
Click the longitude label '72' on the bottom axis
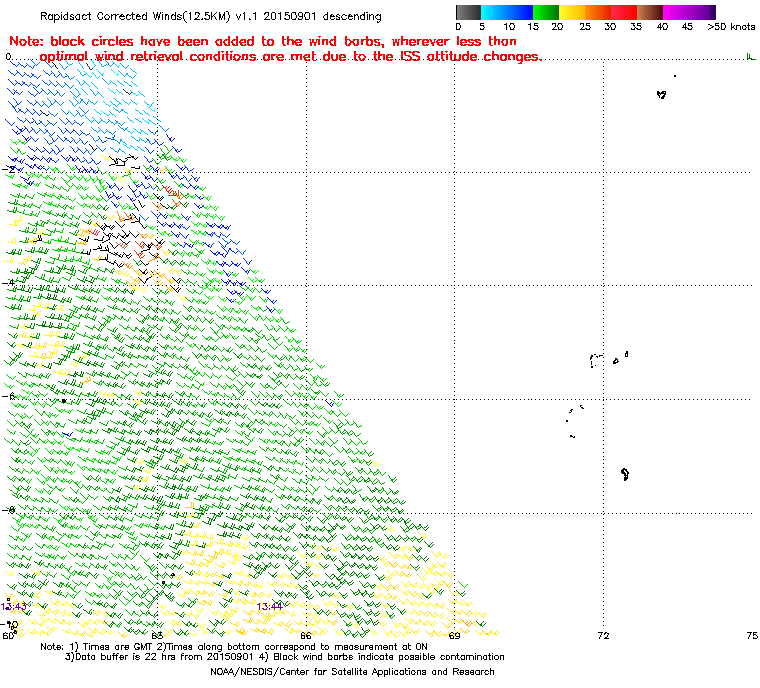coord(603,635)
